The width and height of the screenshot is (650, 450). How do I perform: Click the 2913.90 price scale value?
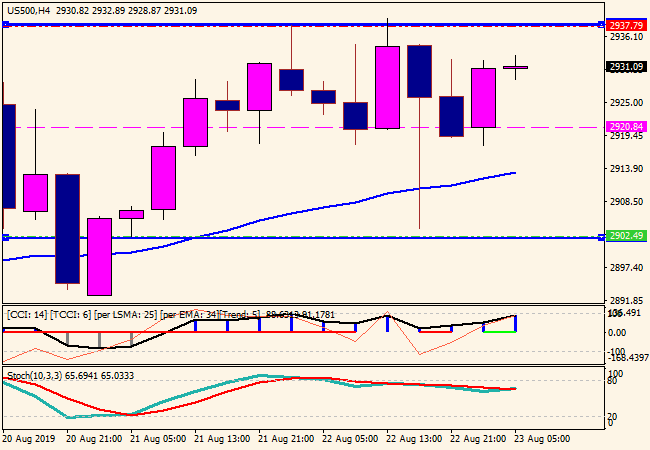click(x=625, y=168)
